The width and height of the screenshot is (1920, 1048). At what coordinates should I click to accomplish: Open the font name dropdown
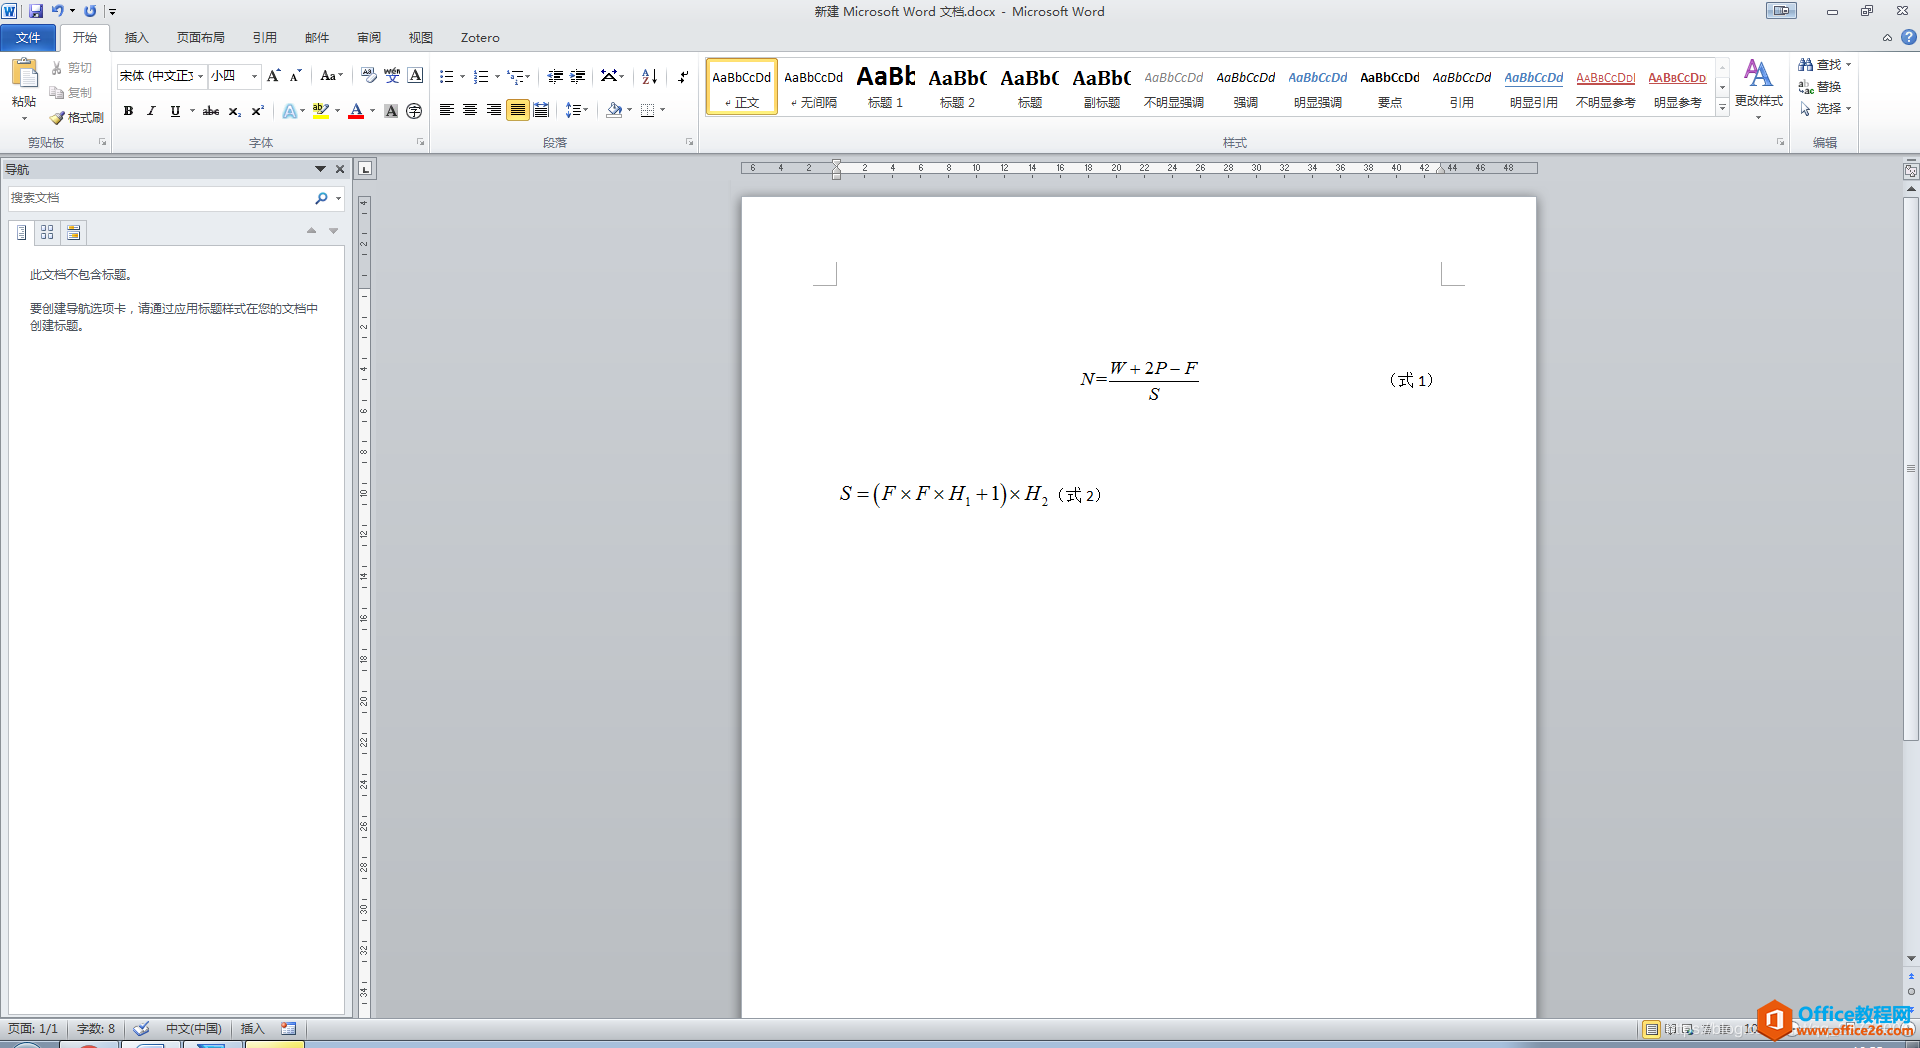click(201, 76)
